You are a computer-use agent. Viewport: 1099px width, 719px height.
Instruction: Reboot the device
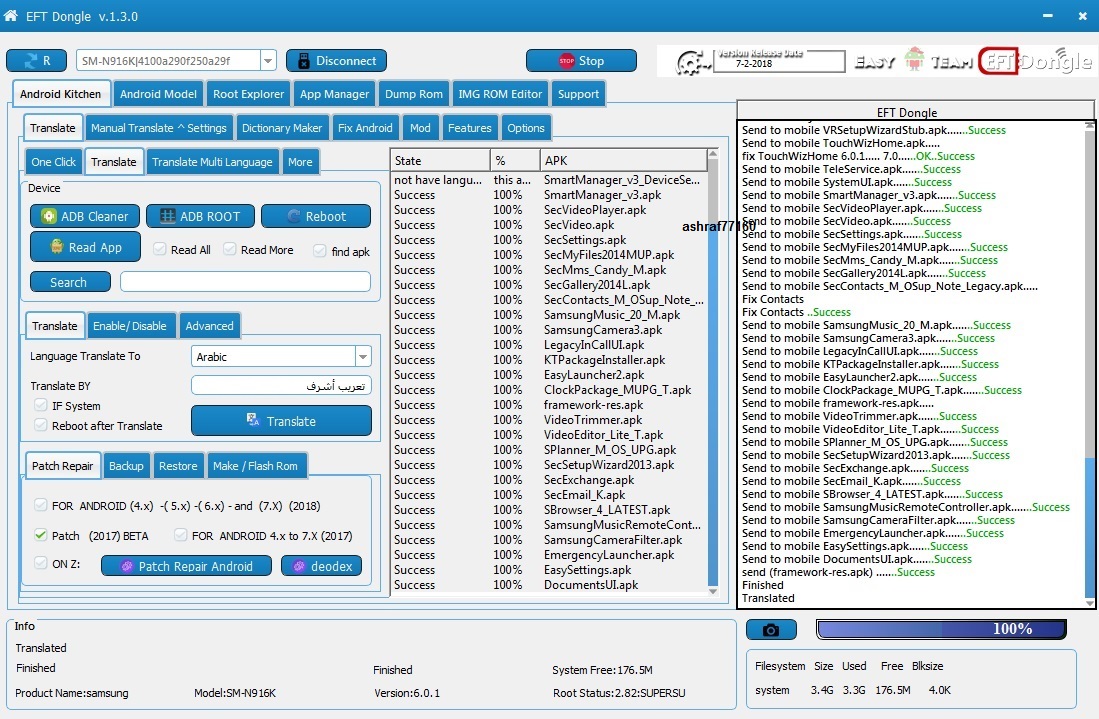tap(315, 217)
